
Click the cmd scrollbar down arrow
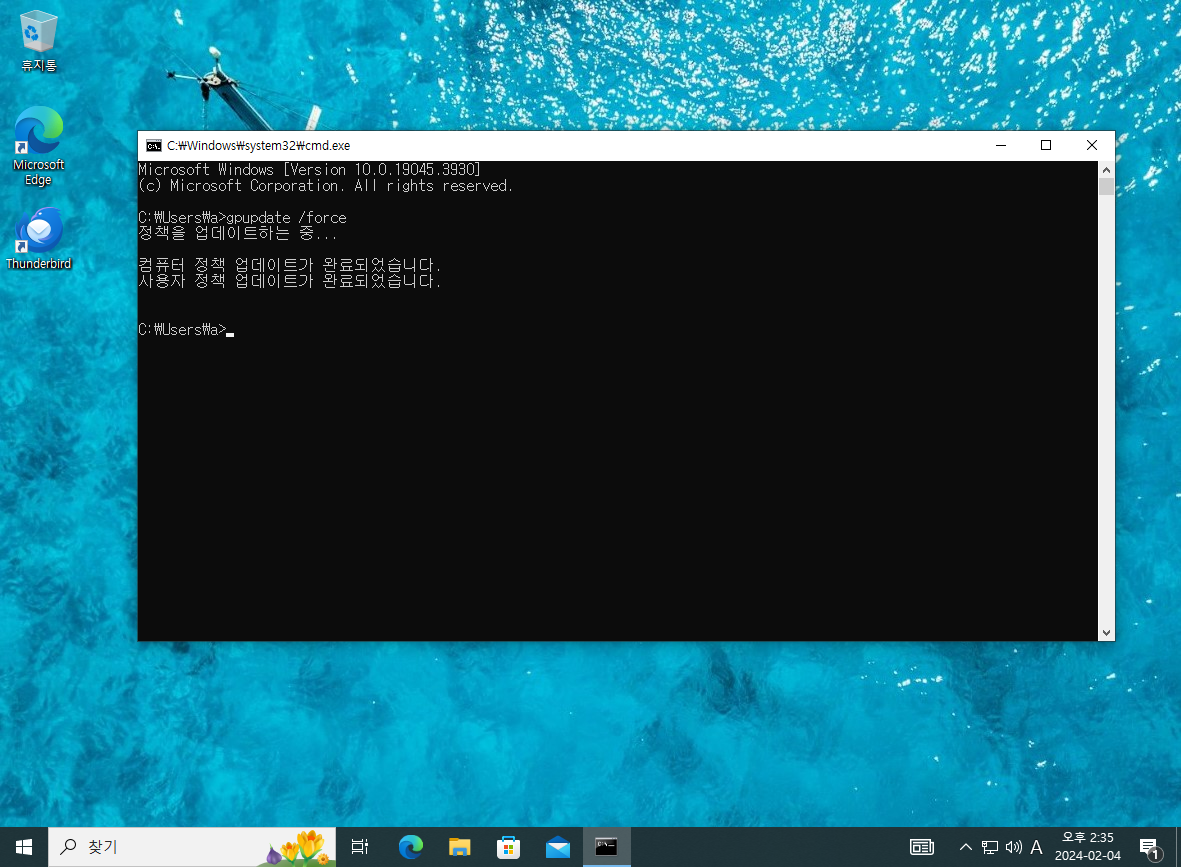click(x=1106, y=633)
